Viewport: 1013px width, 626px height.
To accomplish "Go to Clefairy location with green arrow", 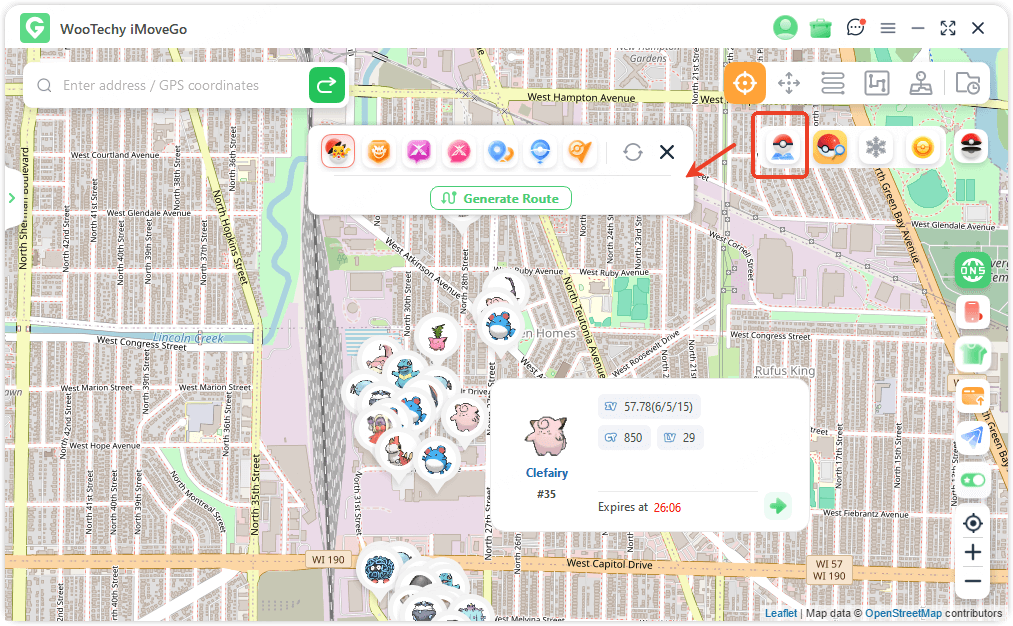I will 777,506.
